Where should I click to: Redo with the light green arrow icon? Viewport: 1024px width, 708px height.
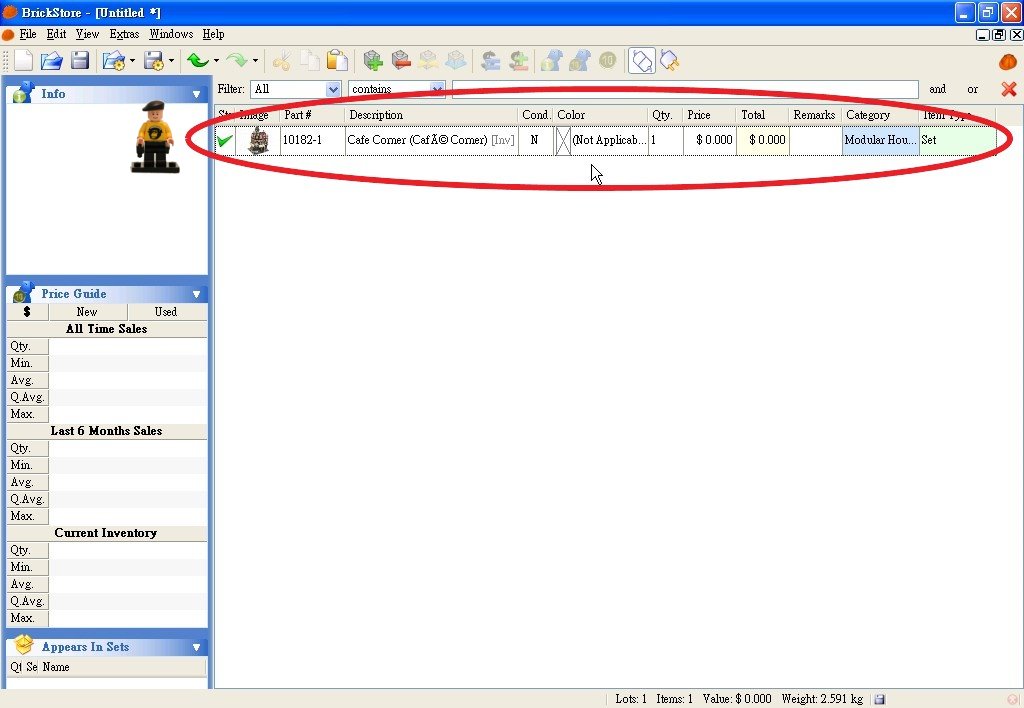236,61
